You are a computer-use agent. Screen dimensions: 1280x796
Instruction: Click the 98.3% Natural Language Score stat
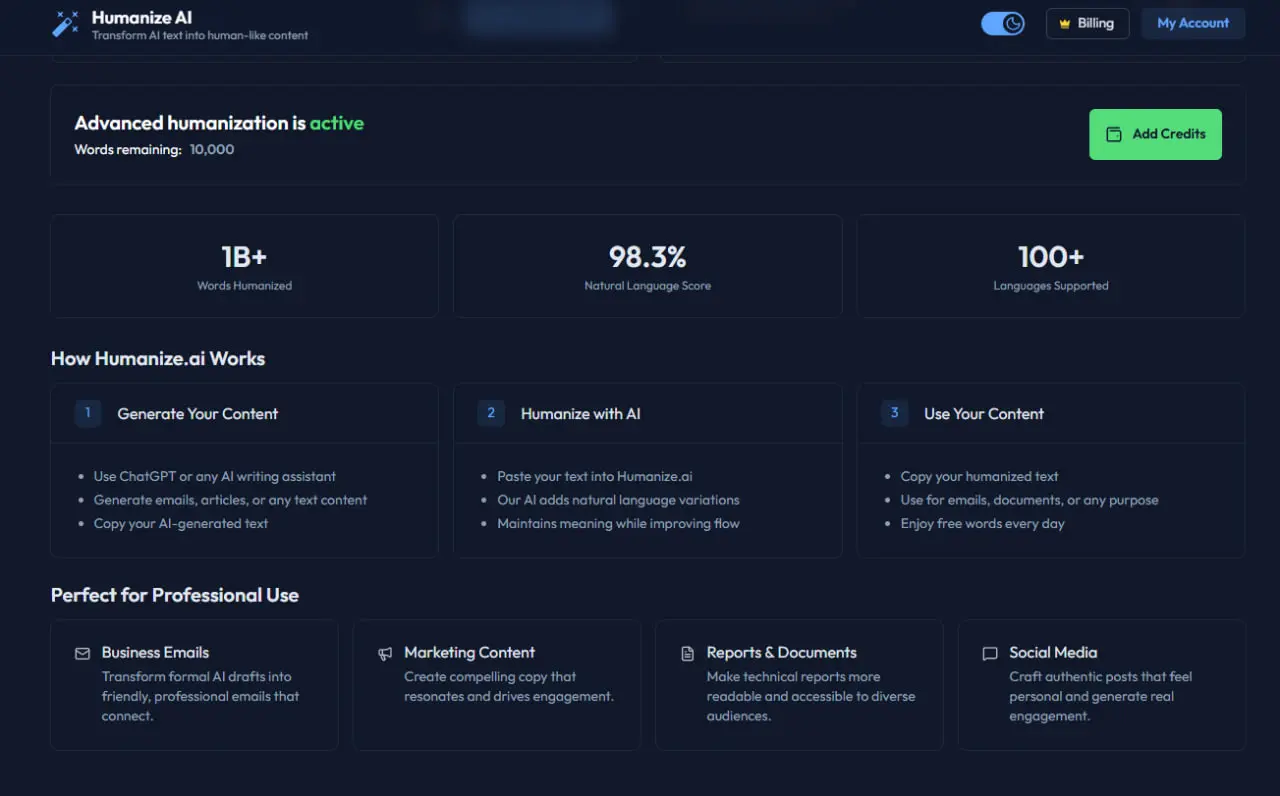pyautogui.click(x=648, y=266)
